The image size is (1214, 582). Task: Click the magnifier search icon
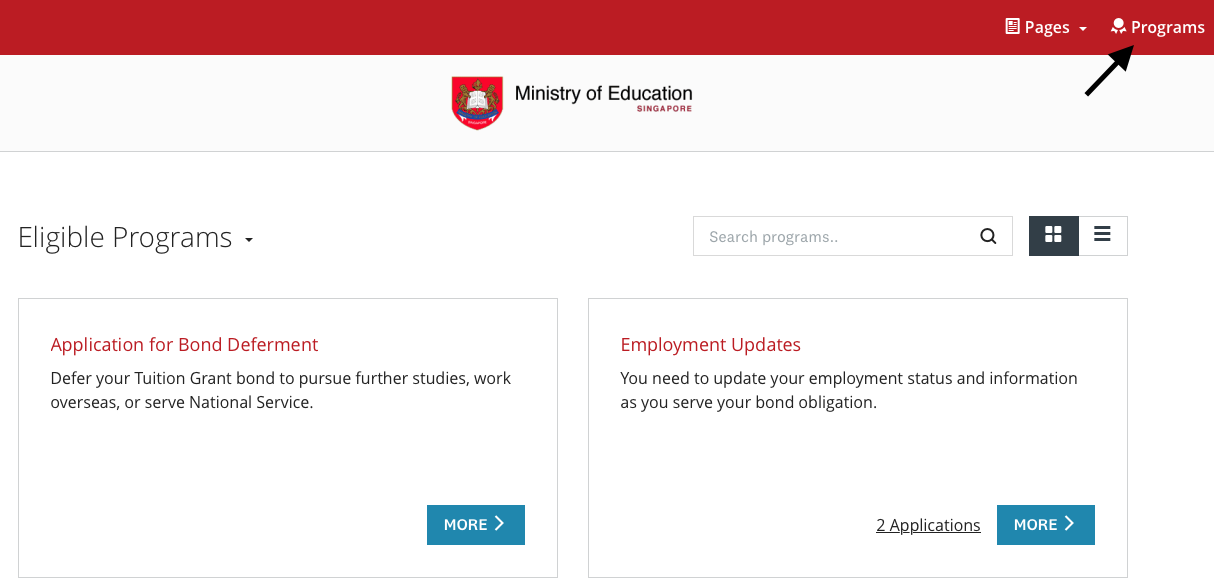click(988, 237)
